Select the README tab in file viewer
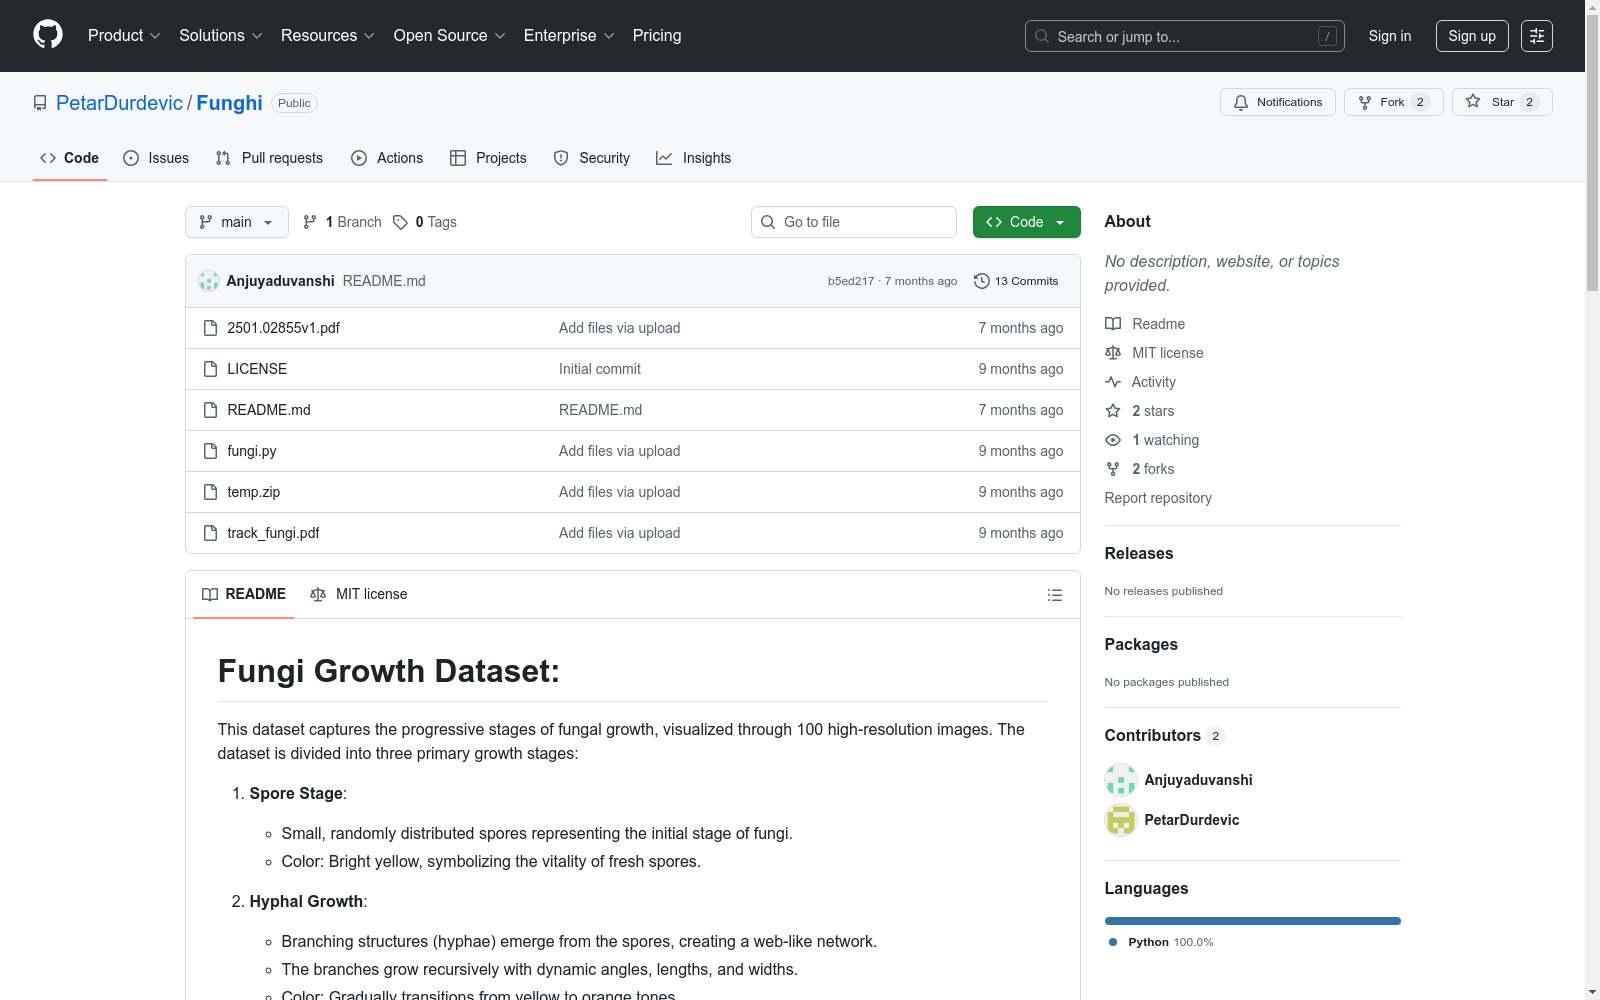Screen dimensions: 1600x1000 [x=244, y=594]
